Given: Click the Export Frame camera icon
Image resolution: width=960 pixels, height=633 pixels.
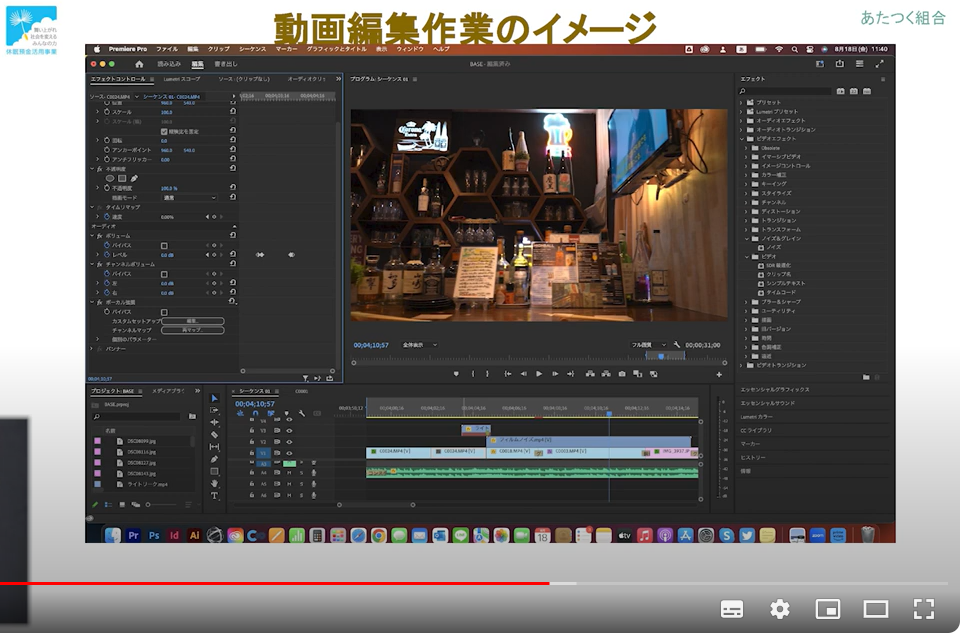Looking at the screenshot, I should 622,373.
